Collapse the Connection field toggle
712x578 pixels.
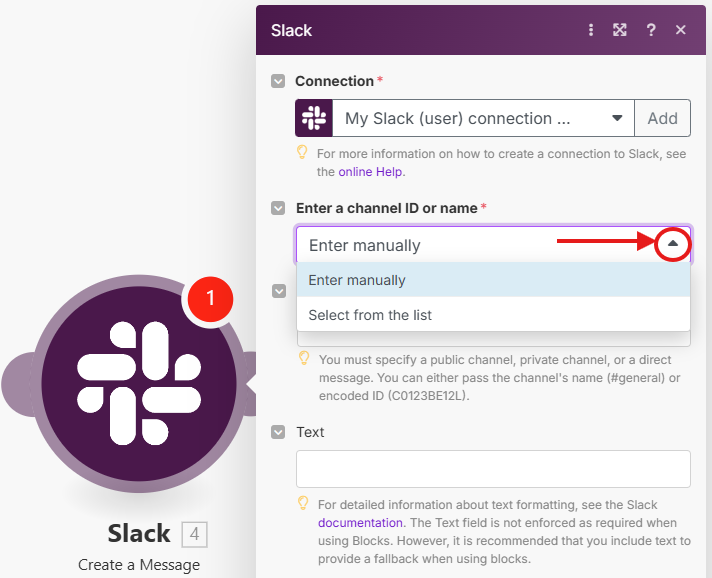pyautogui.click(x=278, y=81)
